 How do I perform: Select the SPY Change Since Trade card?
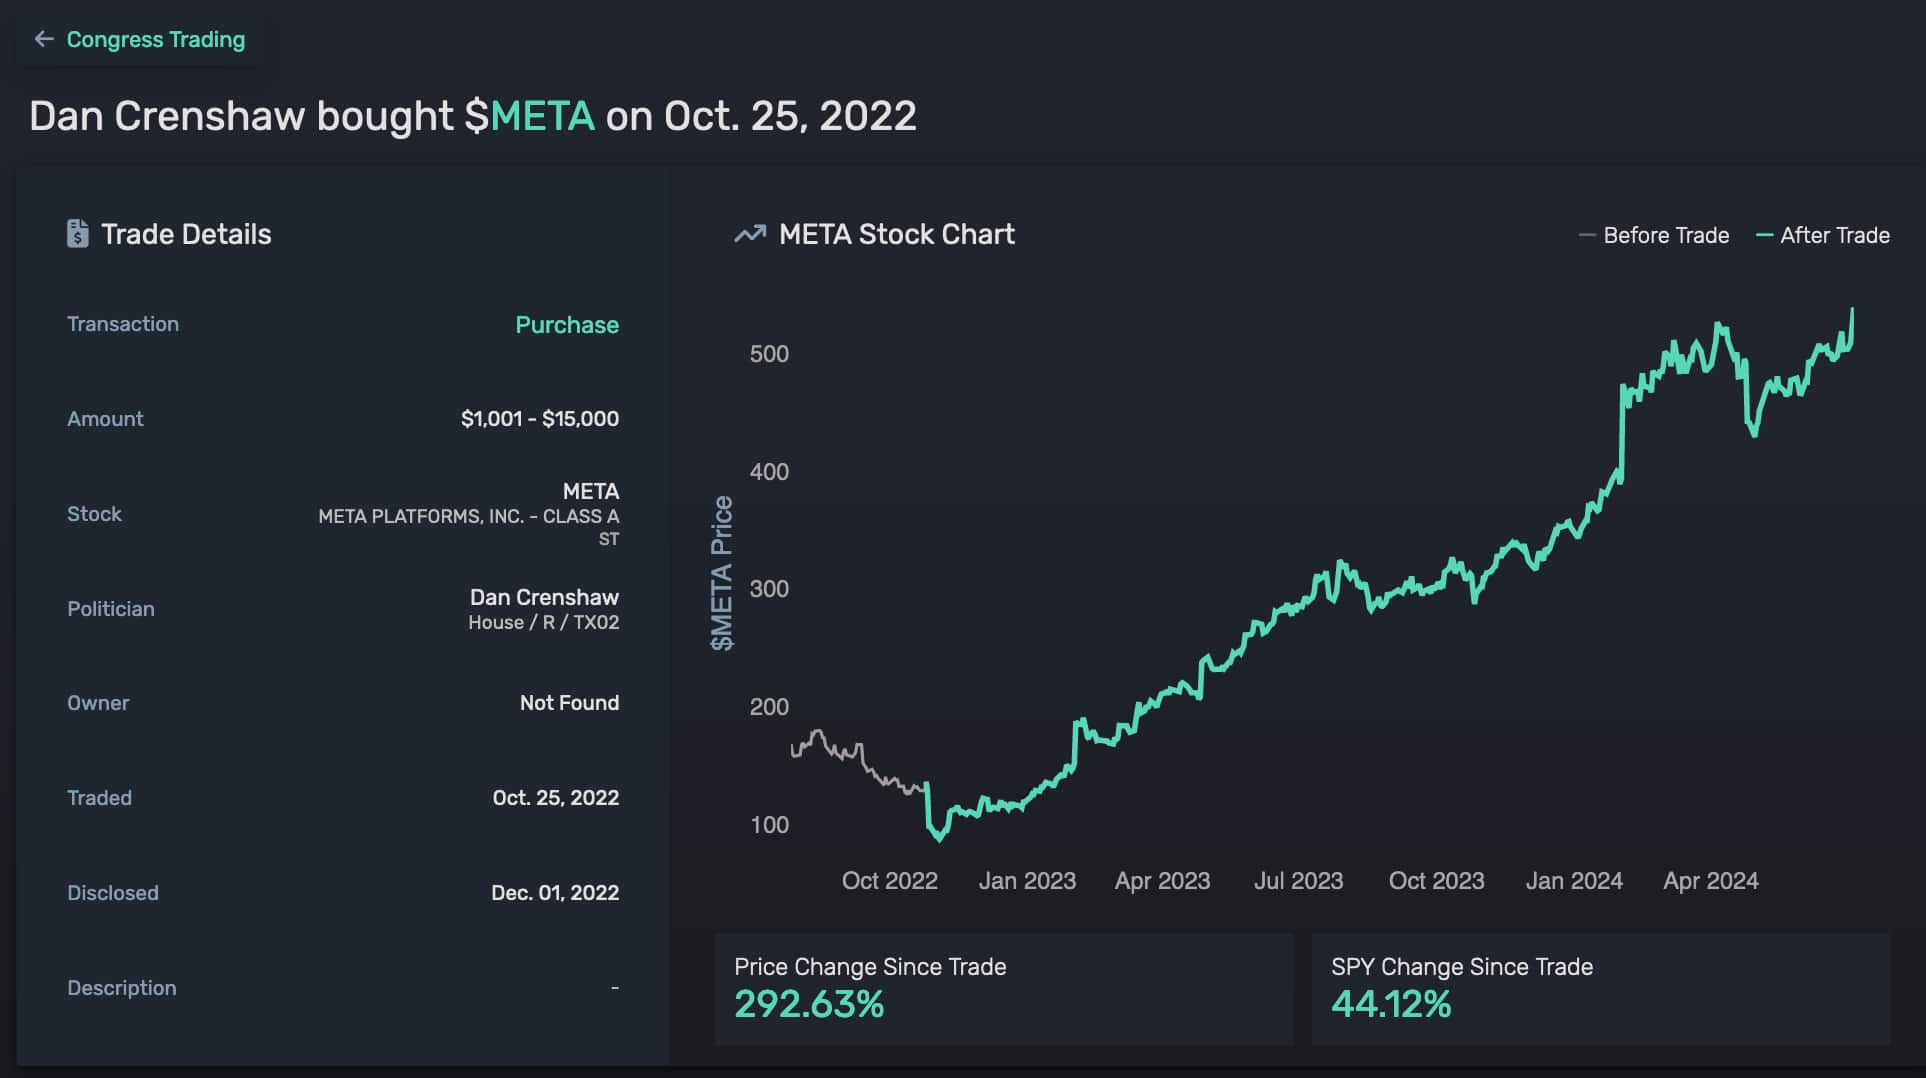pos(1599,988)
